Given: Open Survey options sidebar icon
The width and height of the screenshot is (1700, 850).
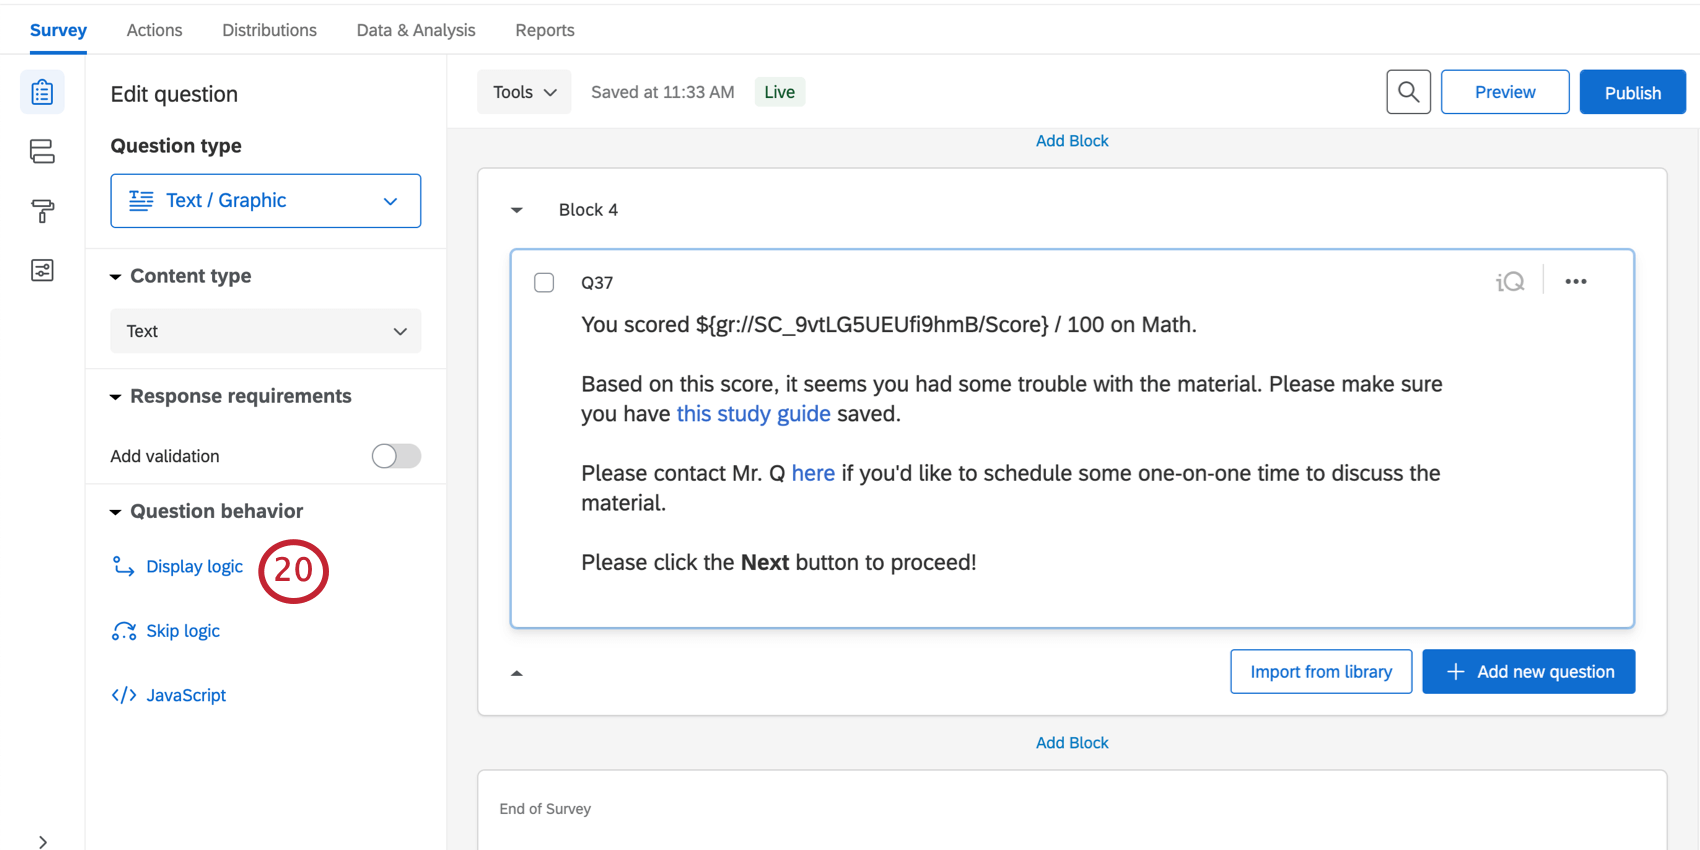Looking at the screenshot, I should 42,270.
